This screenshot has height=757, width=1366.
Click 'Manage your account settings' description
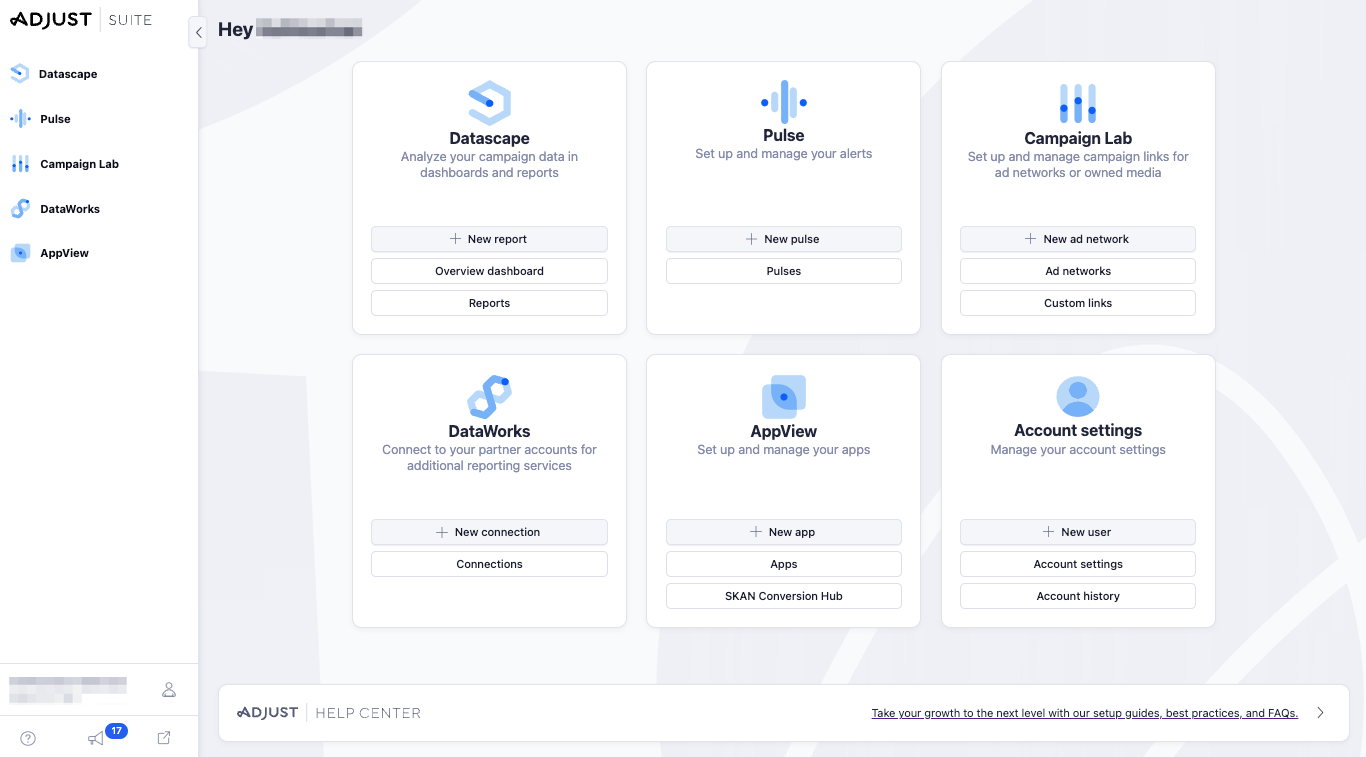[x=1078, y=450]
